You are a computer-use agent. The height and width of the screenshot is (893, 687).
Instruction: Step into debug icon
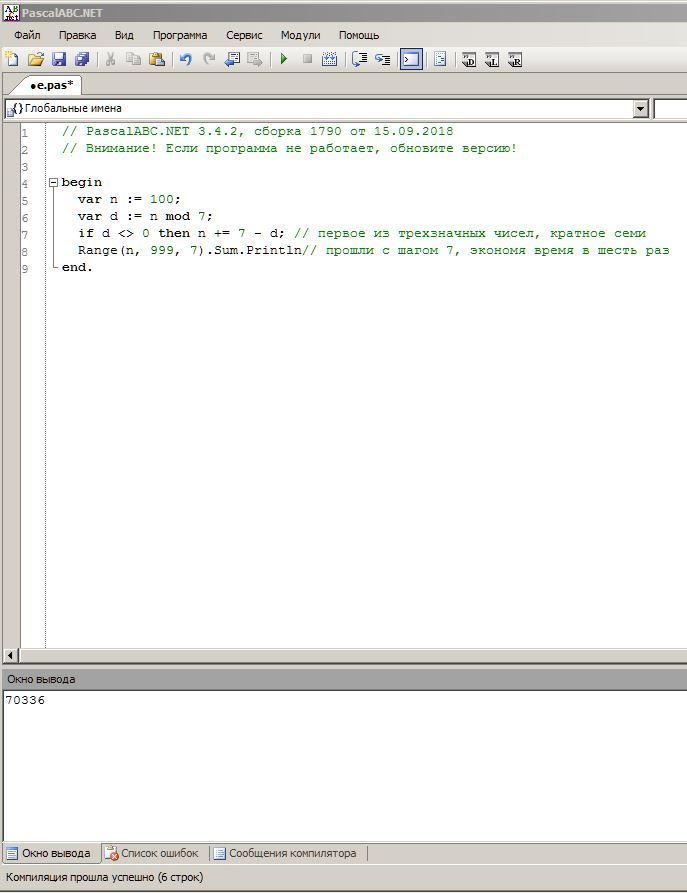coord(382,59)
